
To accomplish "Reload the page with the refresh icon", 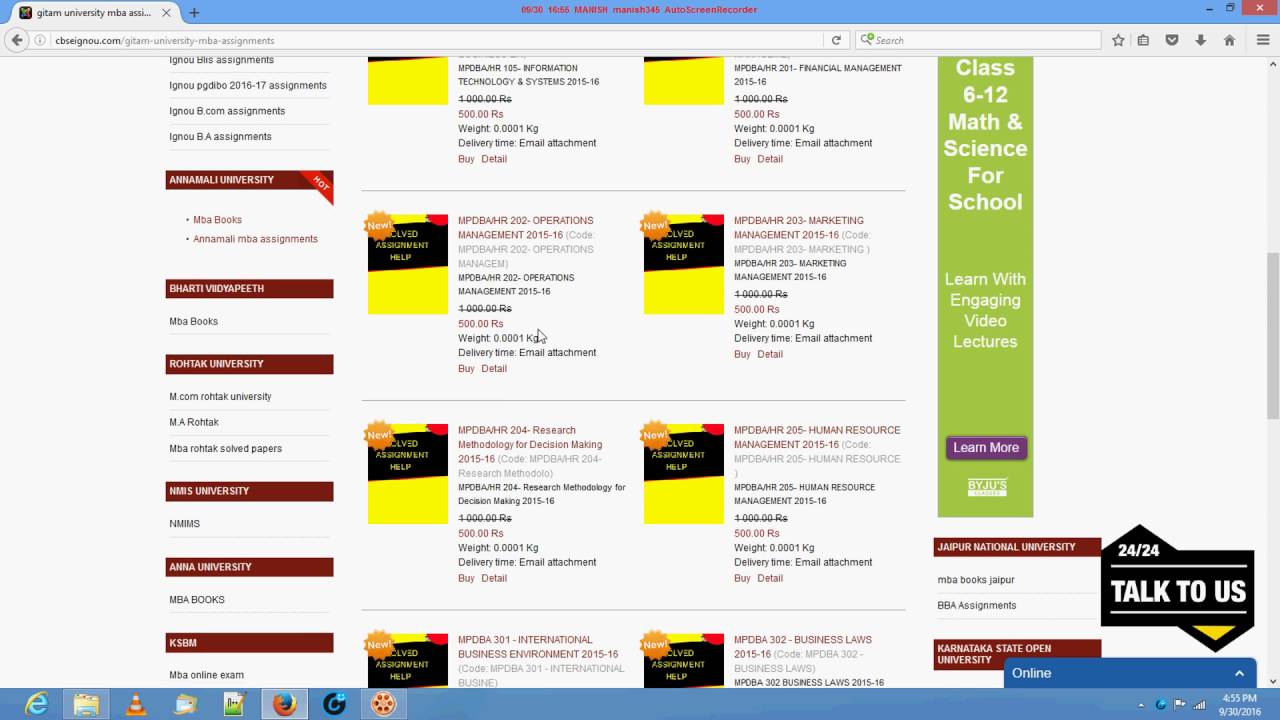I will (x=836, y=40).
